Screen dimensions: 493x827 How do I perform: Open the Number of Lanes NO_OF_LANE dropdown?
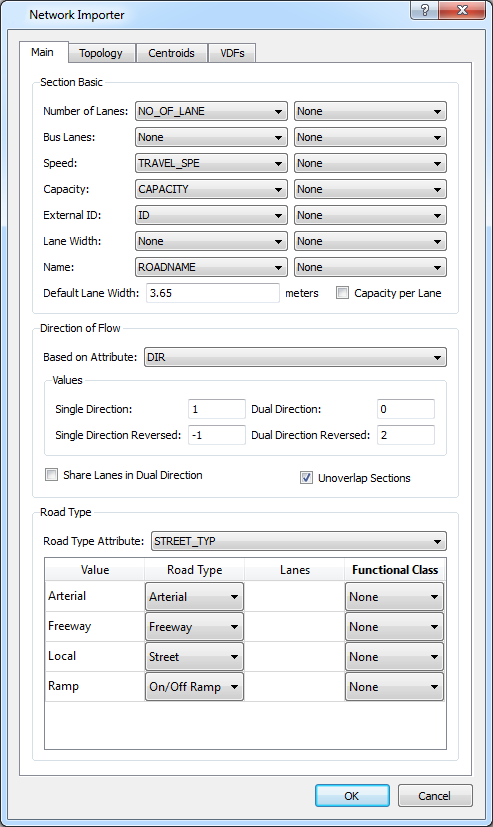[x=211, y=111]
